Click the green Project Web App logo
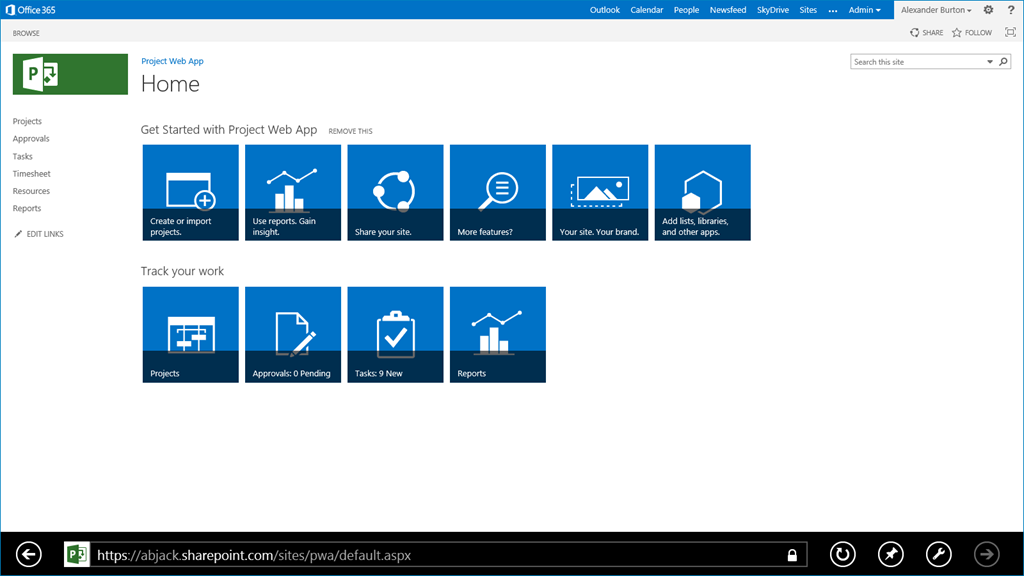 click(71, 74)
